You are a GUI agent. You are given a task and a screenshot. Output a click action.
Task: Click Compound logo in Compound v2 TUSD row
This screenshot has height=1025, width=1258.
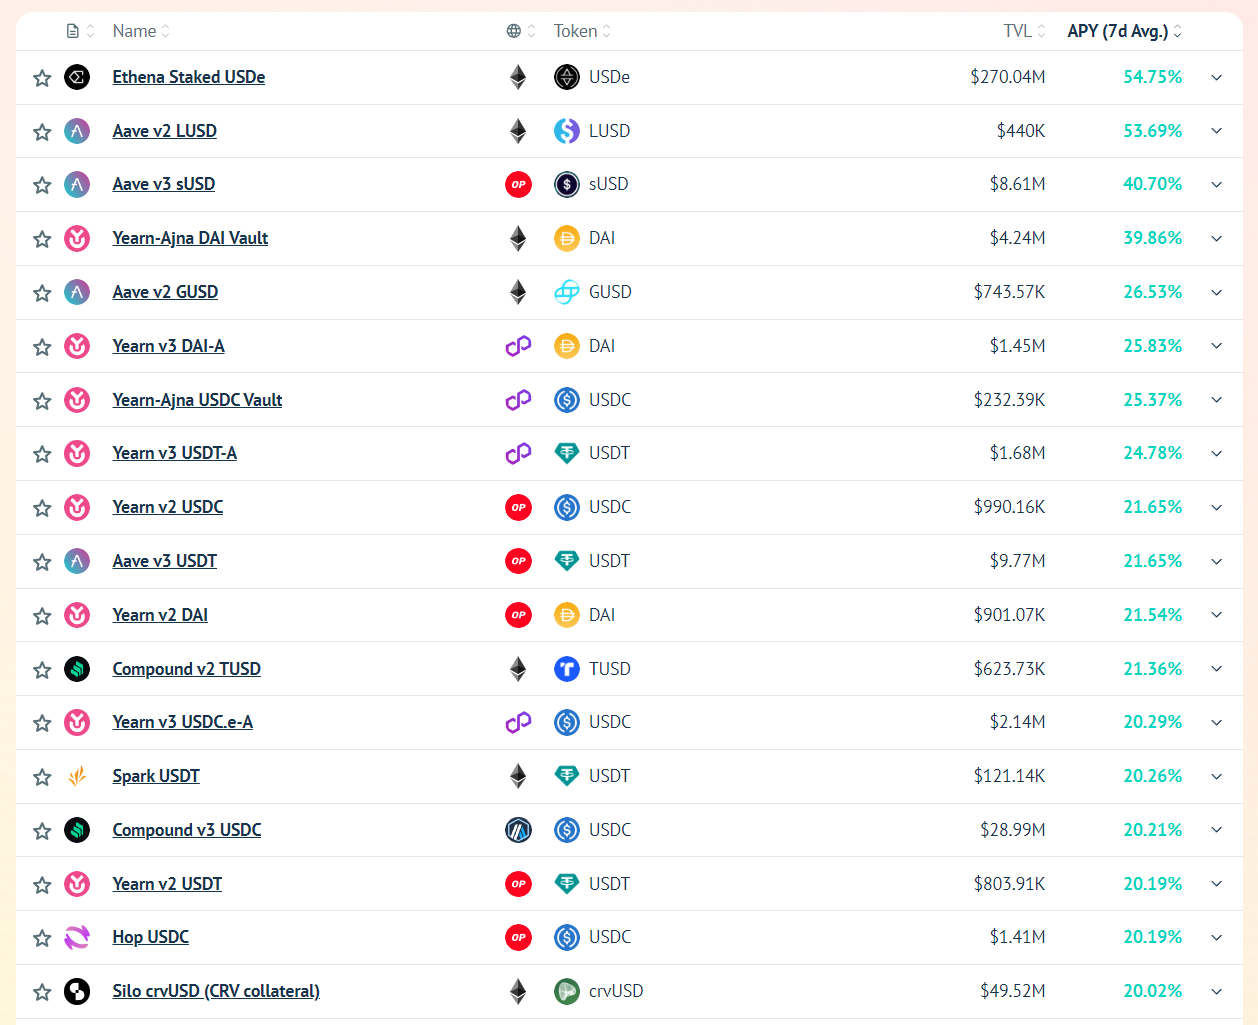coord(77,669)
